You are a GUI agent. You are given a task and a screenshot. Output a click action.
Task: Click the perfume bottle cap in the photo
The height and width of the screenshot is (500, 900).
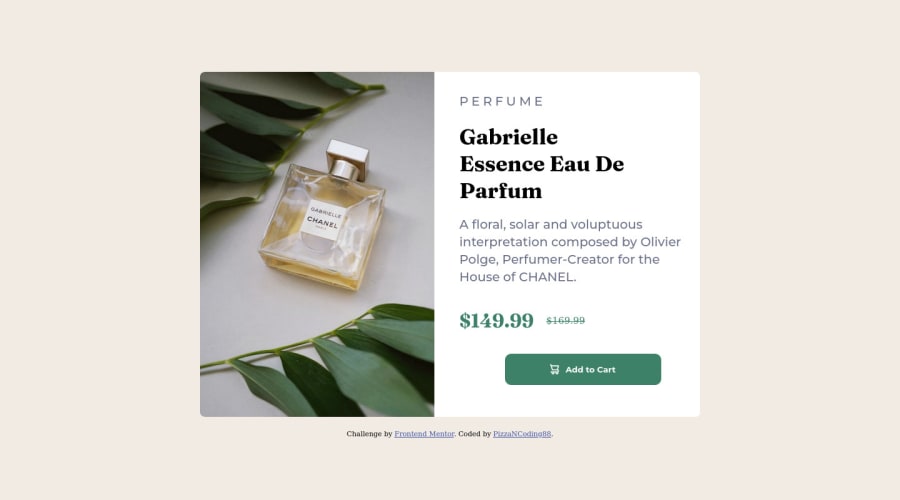coord(347,159)
